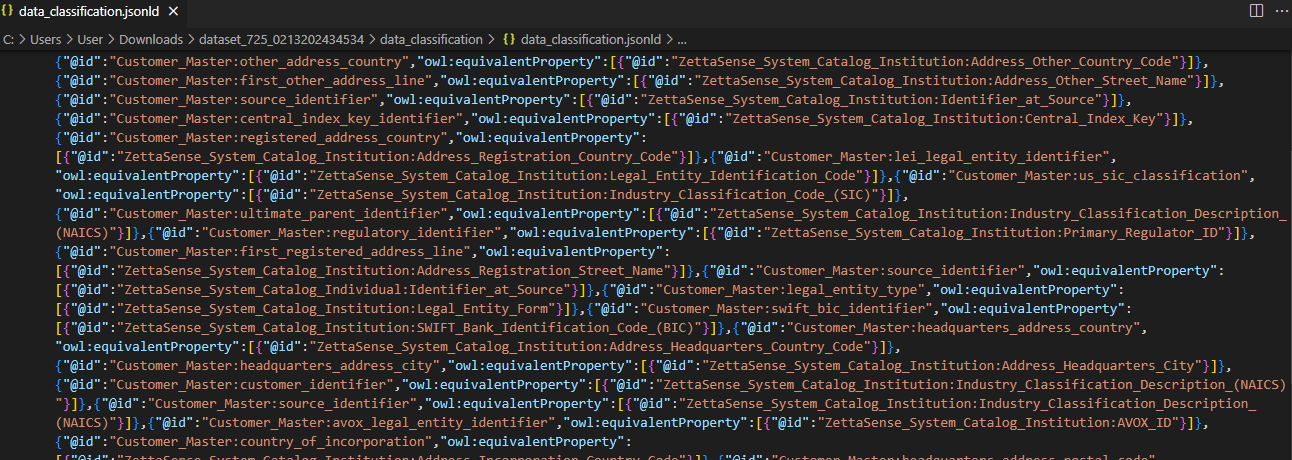
Task: Expand the trailing breadcrumb ellipsis
Action: pos(682,40)
